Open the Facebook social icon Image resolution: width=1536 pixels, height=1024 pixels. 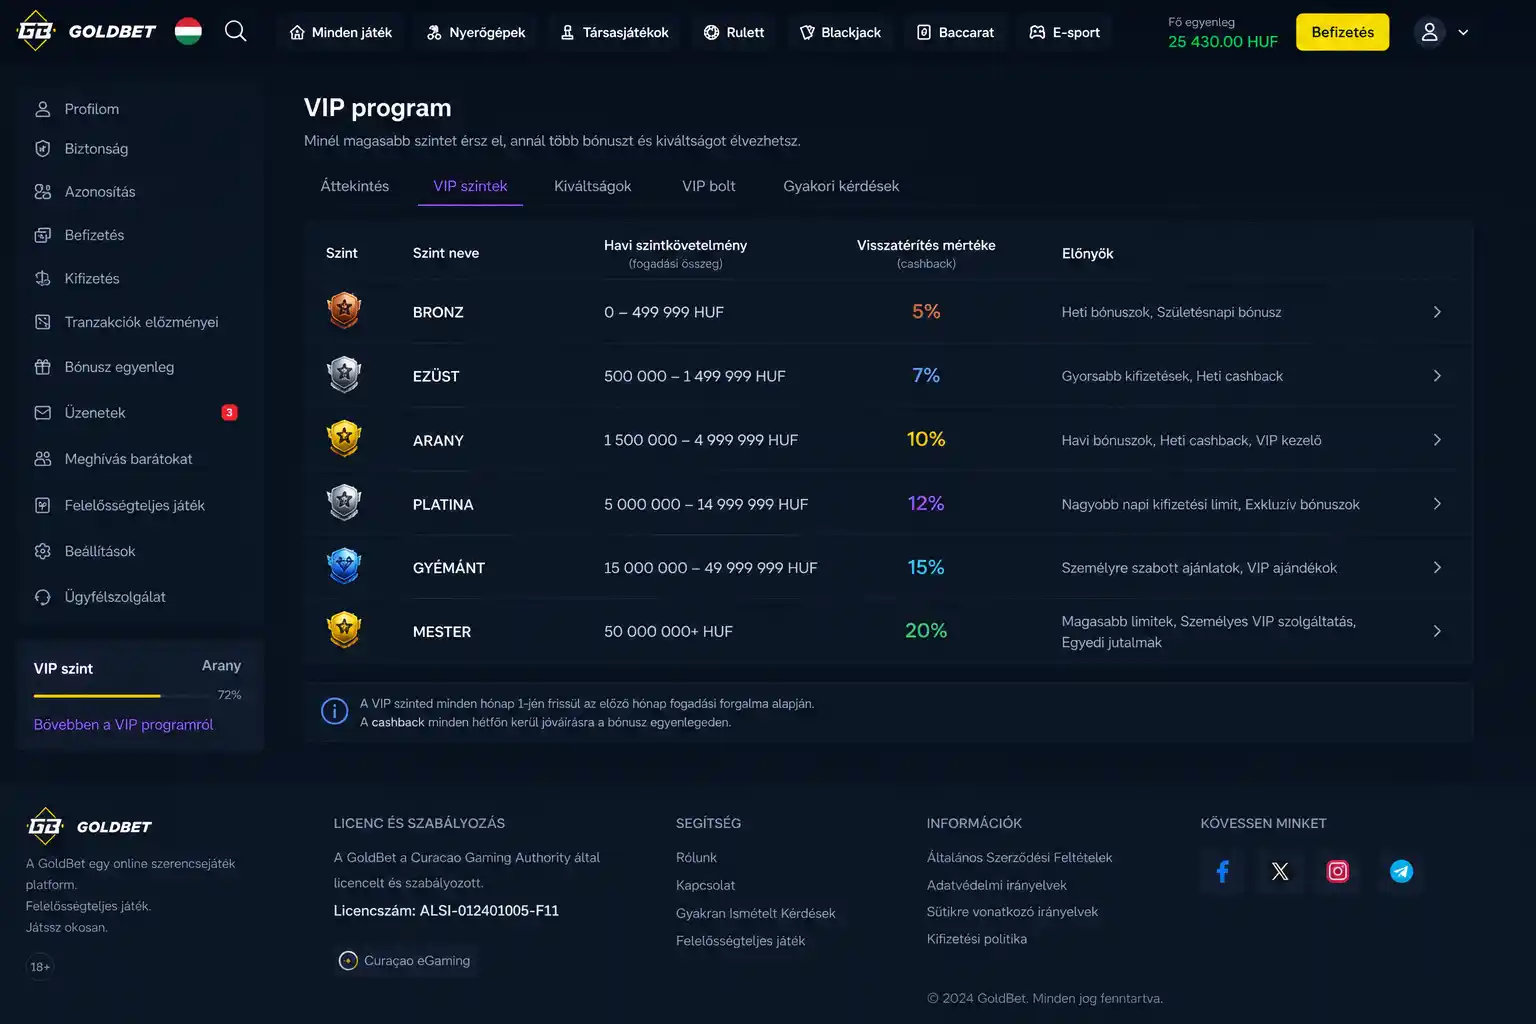(x=1222, y=871)
